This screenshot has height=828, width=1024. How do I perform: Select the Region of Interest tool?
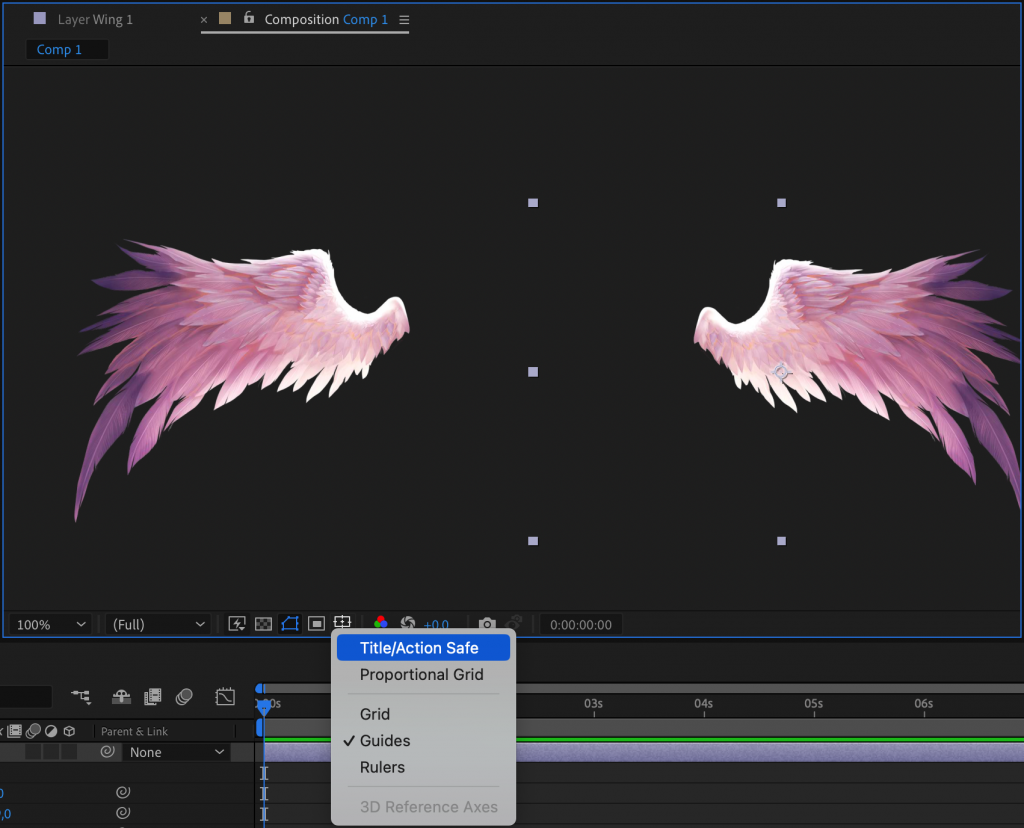tap(315, 624)
